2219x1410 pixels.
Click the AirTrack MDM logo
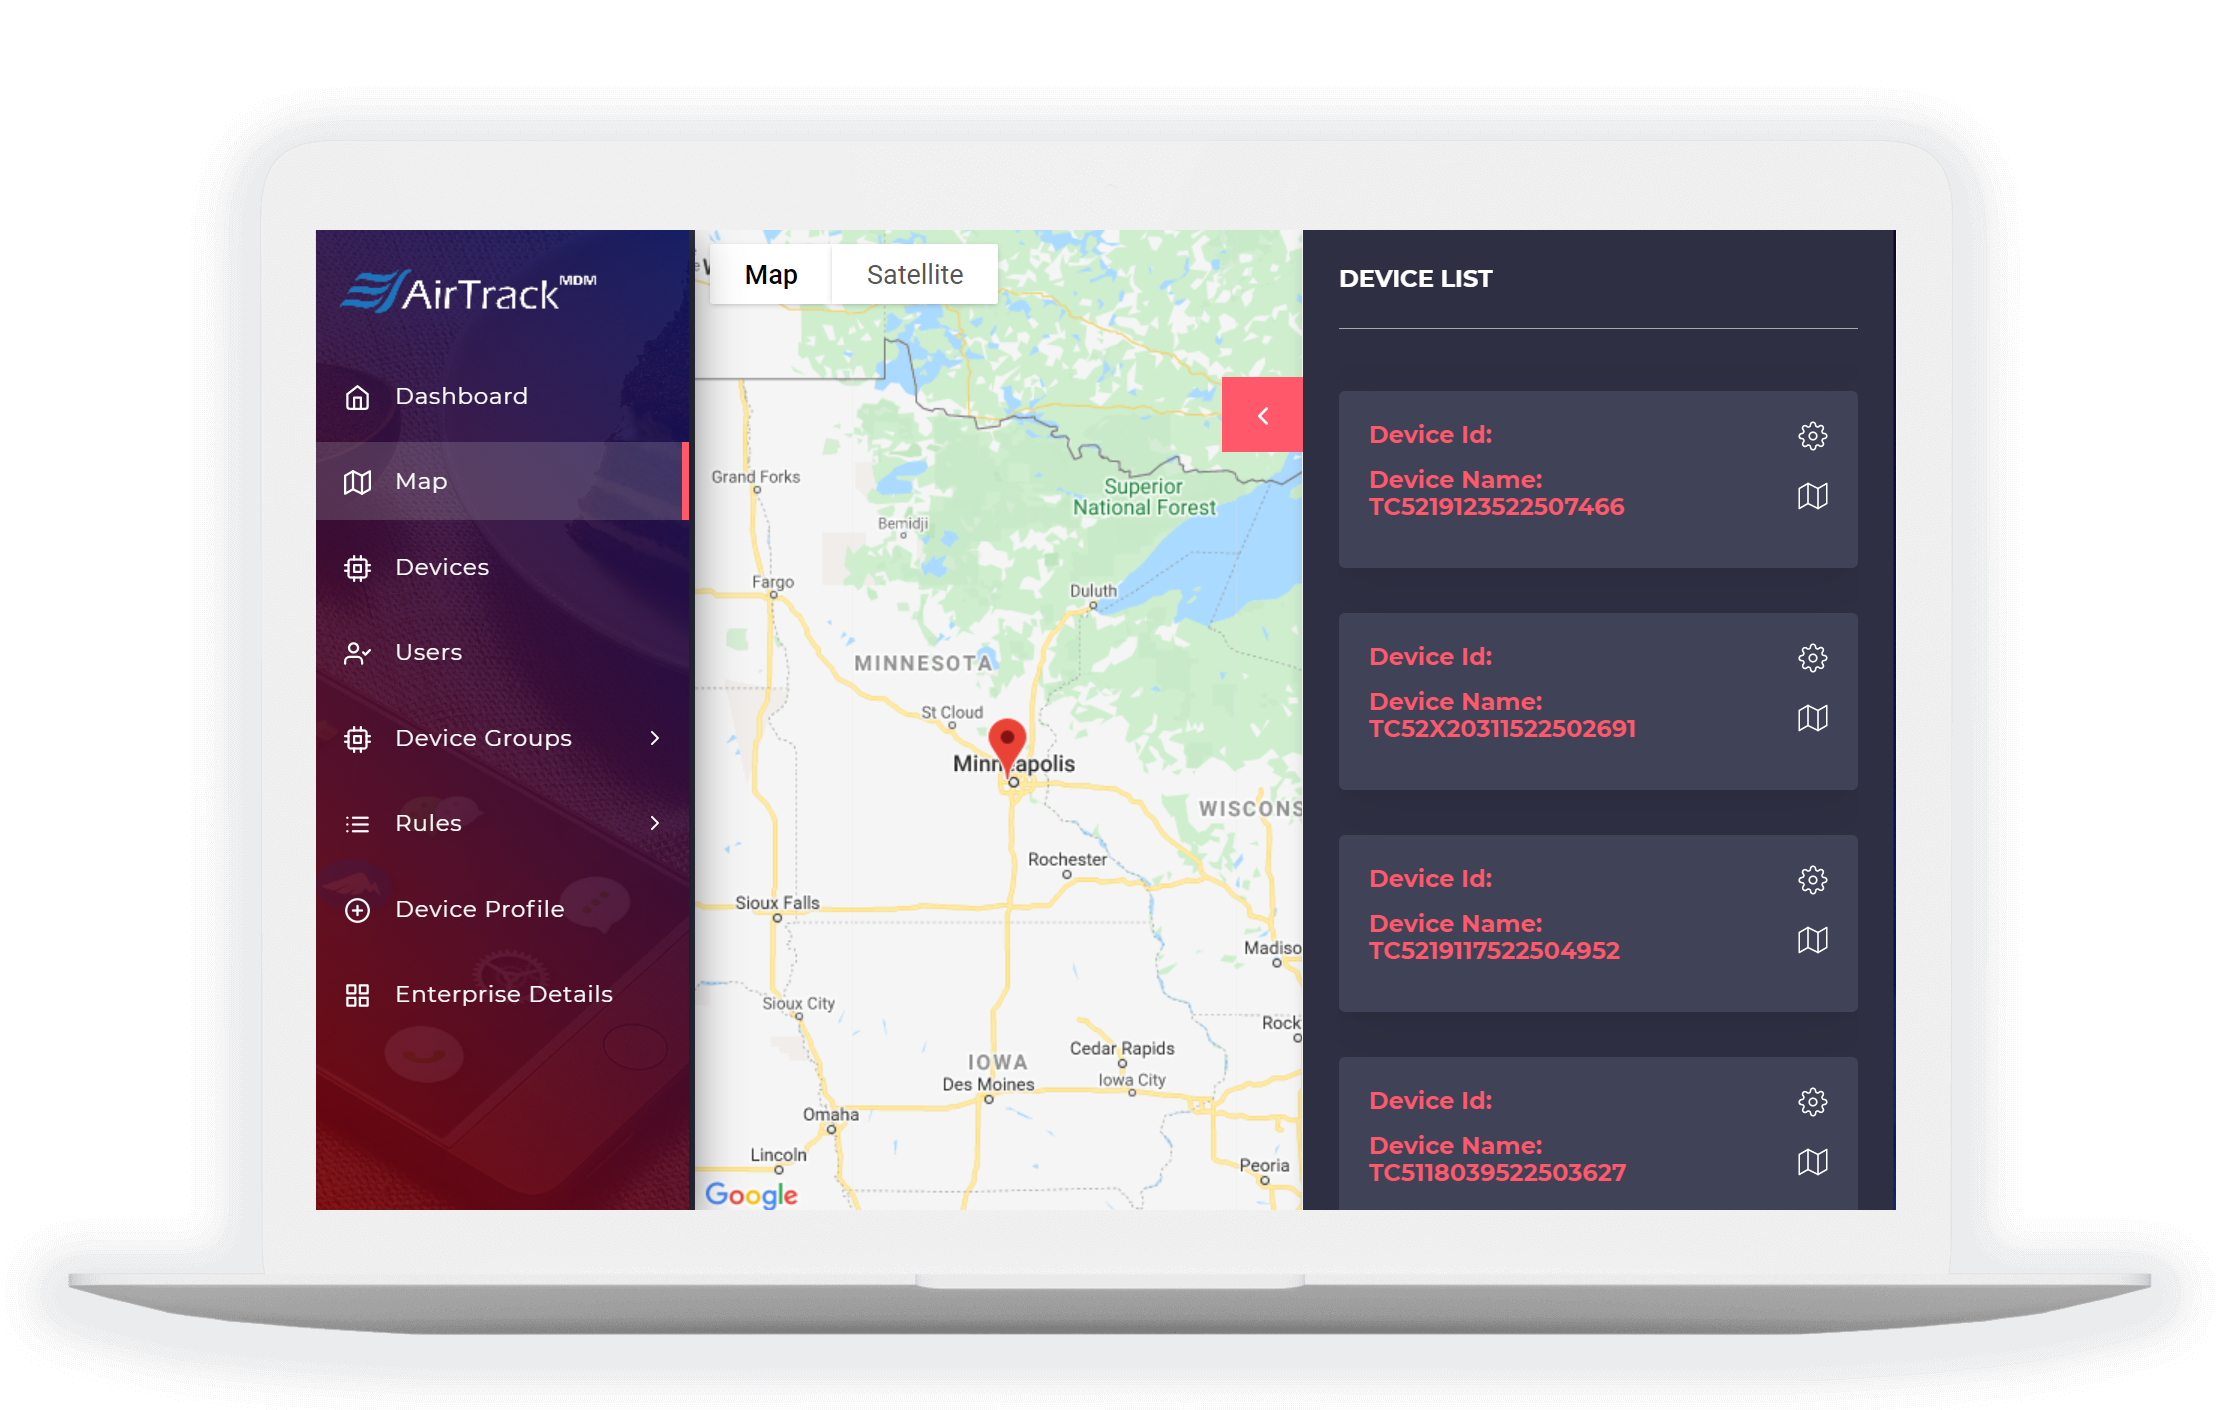tap(468, 291)
